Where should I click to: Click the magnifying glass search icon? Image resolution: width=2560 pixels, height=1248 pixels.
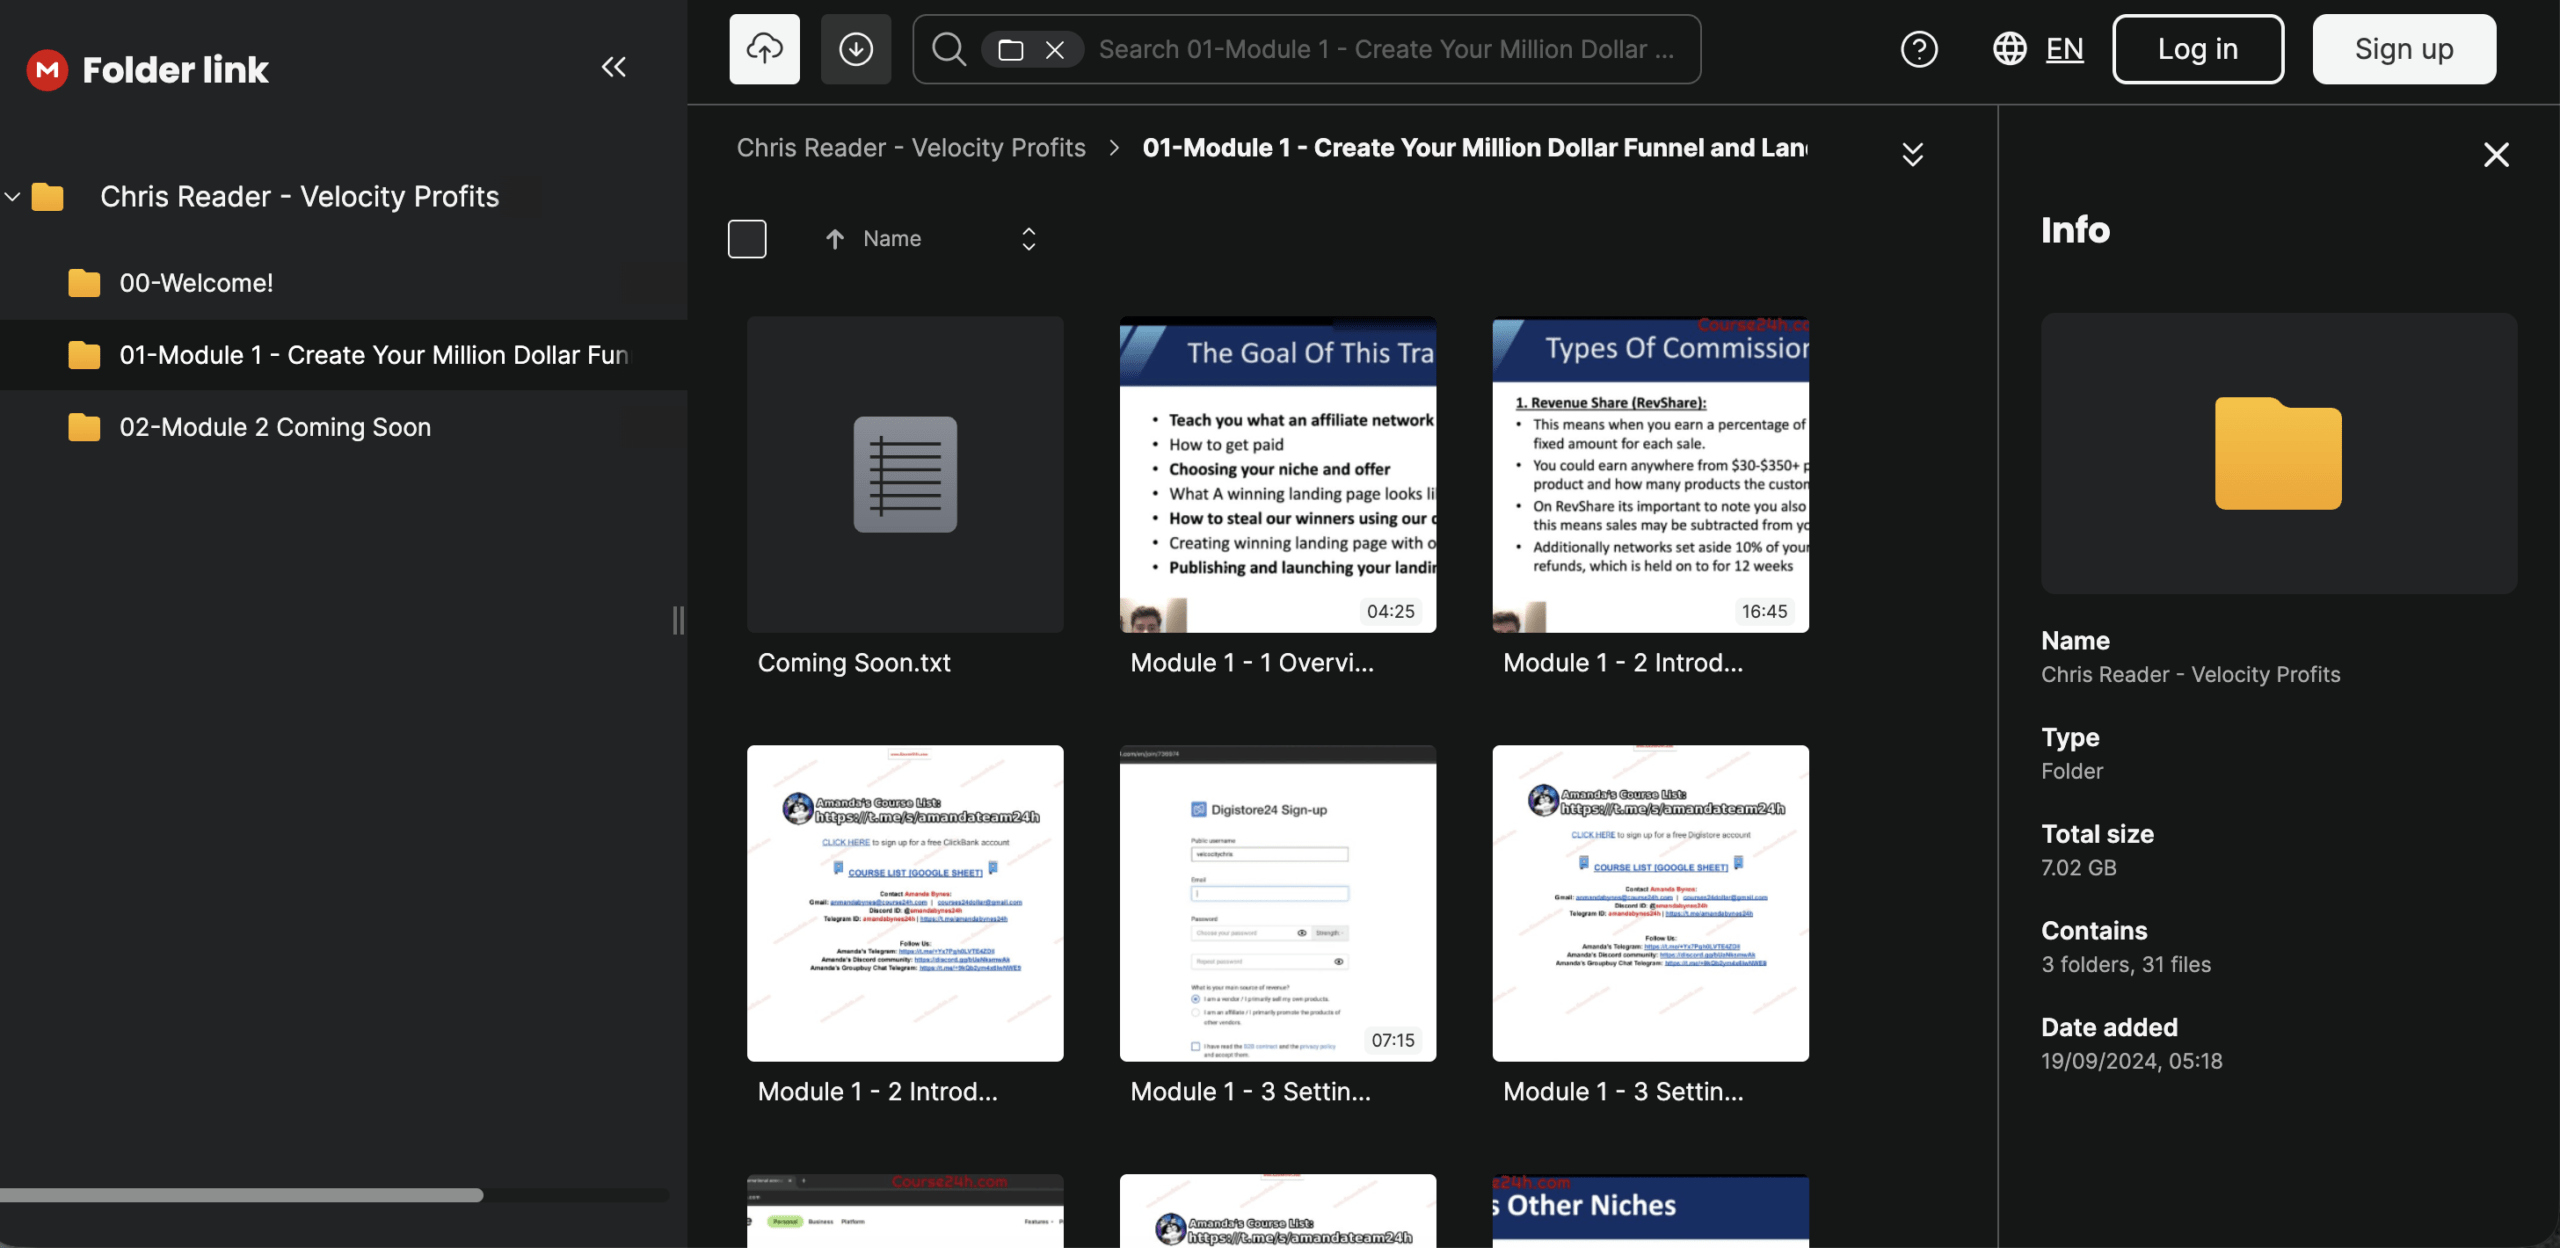point(948,49)
